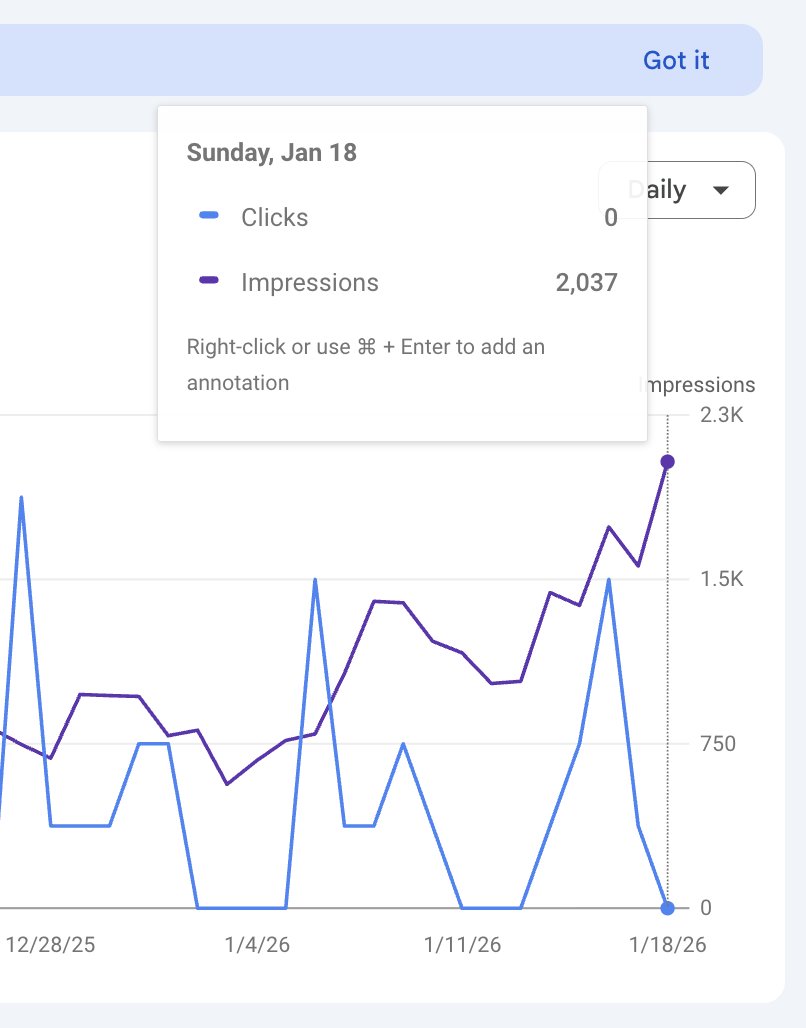Click the 1.5K y-axis label
This screenshot has width=806, height=1028.
tap(721, 579)
